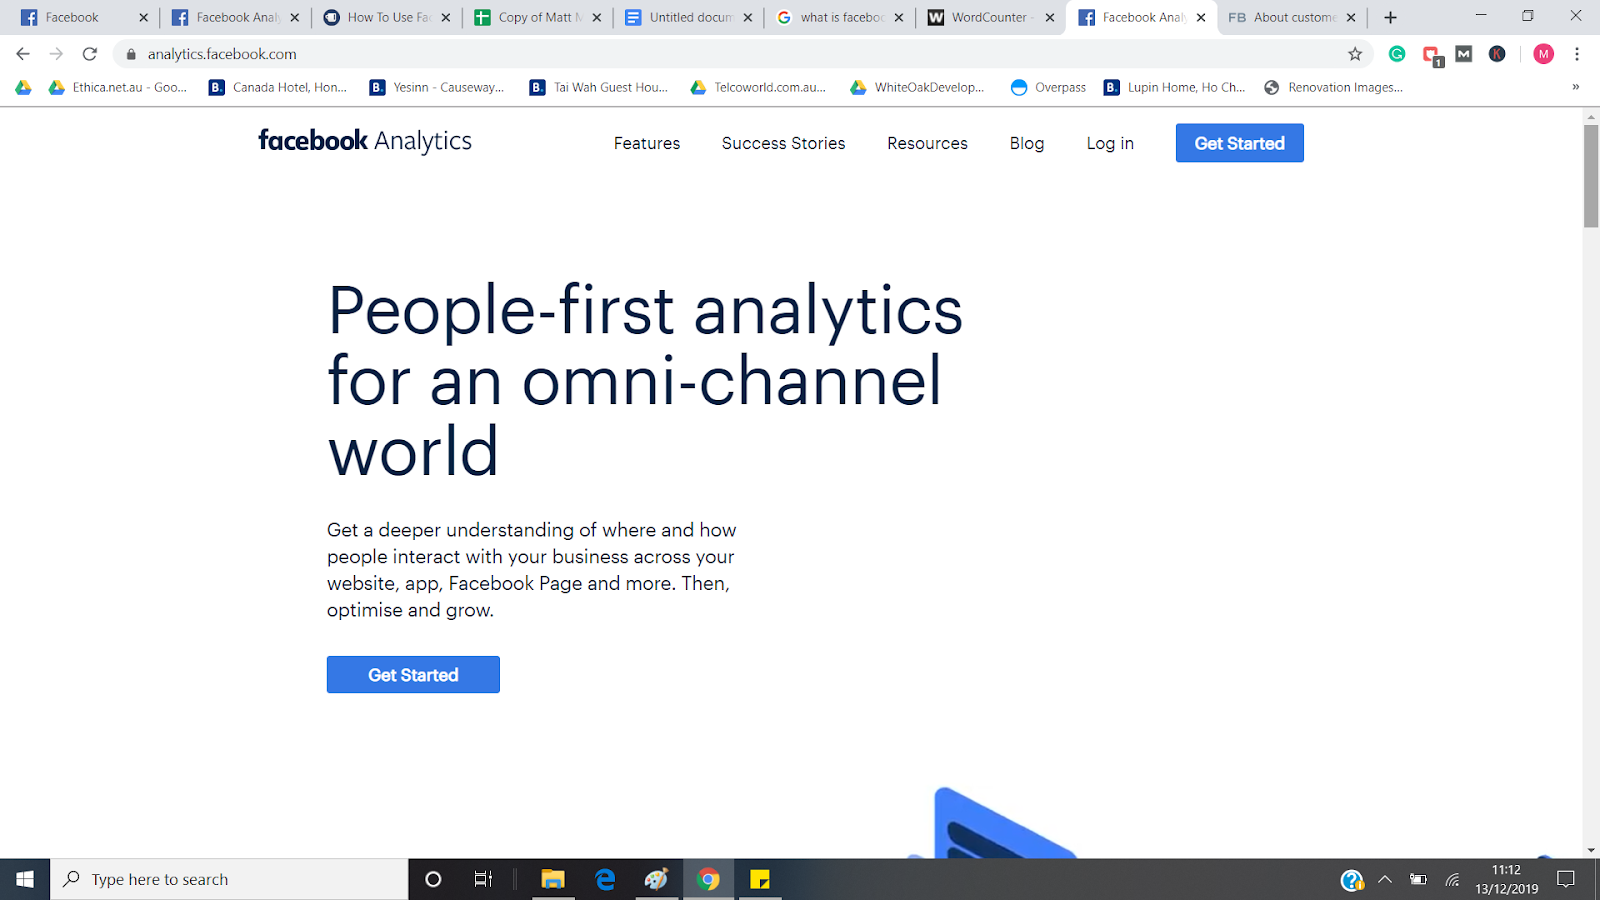Screen dimensions: 1600x900
Task: Click Get Started button below hero text
Action: 413,675
